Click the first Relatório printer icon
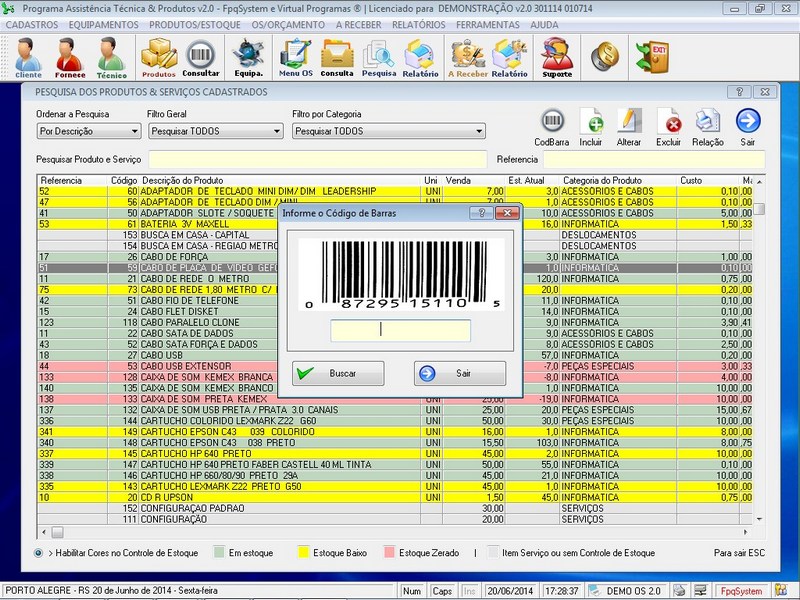 click(x=420, y=58)
